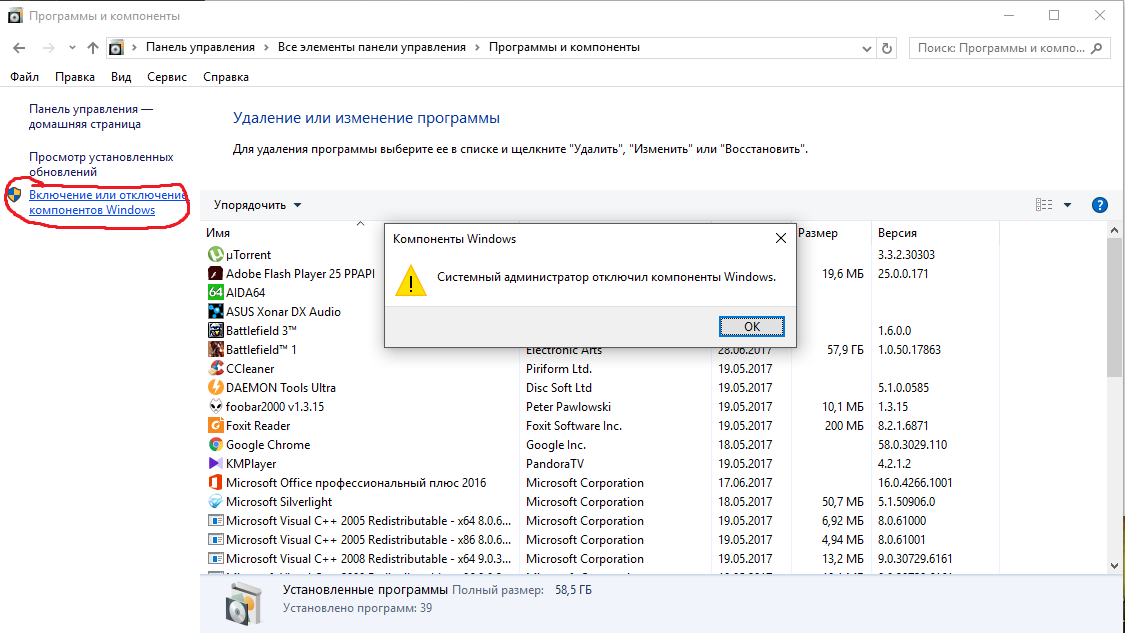This screenshot has height=633, width=1125.
Task: Open the Упорядочить dropdown
Action: click(x=257, y=205)
